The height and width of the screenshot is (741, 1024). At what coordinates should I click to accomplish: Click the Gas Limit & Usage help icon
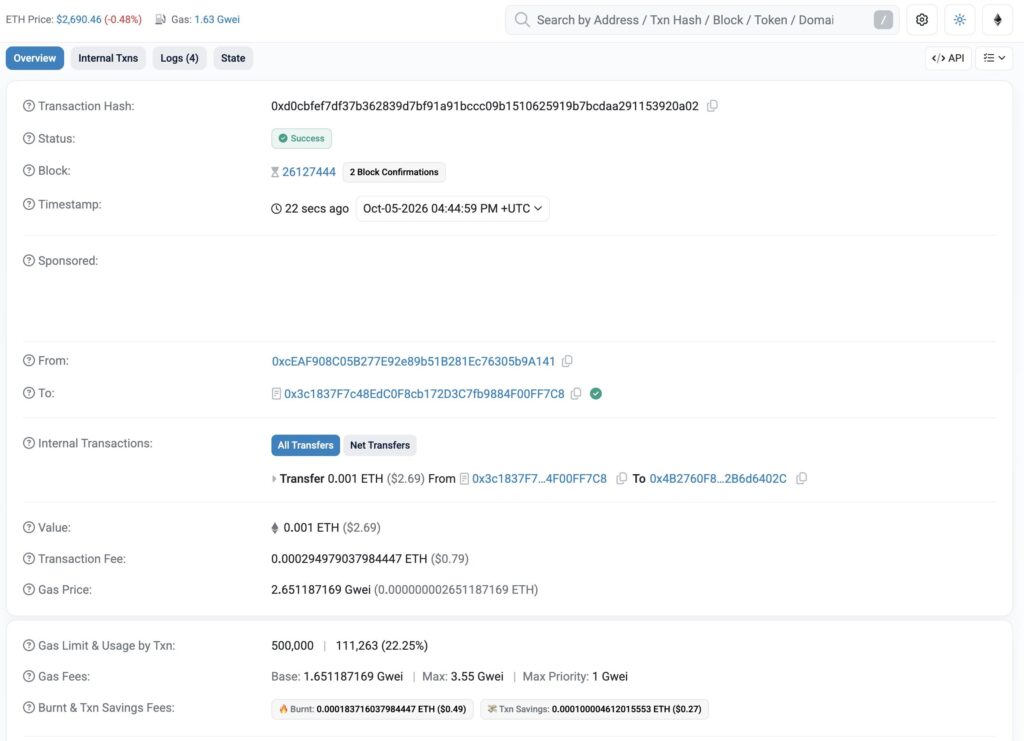(x=29, y=646)
